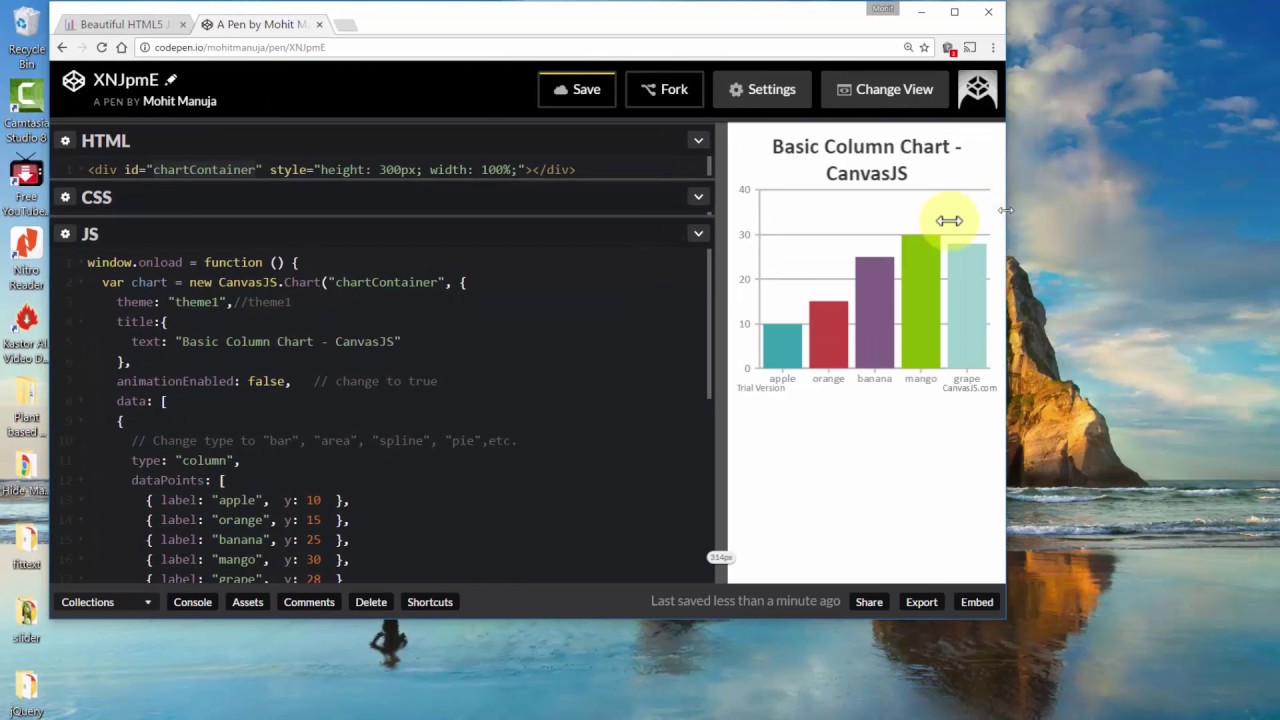Image resolution: width=1280 pixels, height=720 pixels.
Task: Click the grape bar in chart
Action: click(x=966, y=306)
